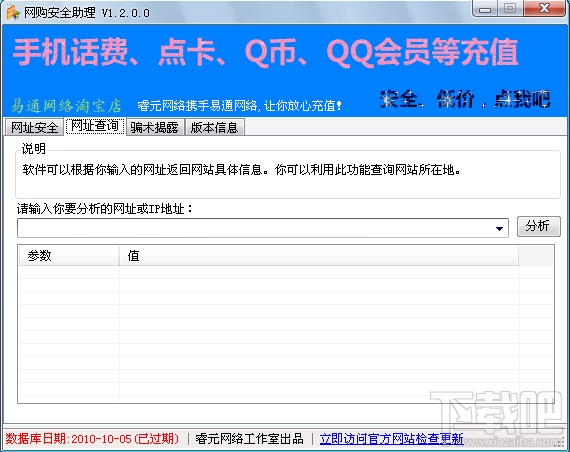
Task: Minimize the 网购安全助理 window
Action: [485, 9]
